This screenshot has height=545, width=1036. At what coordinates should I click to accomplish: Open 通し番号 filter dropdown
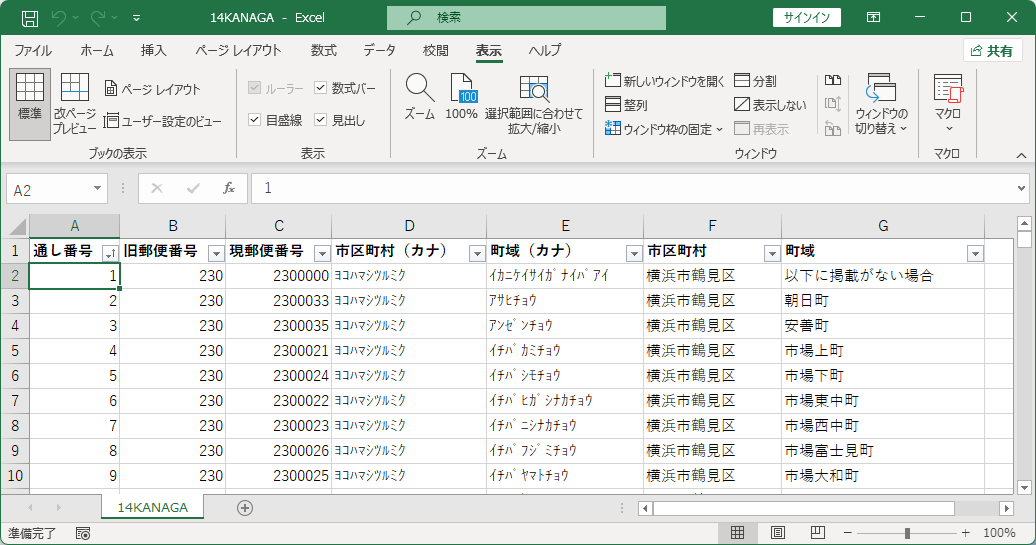click(x=110, y=253)
